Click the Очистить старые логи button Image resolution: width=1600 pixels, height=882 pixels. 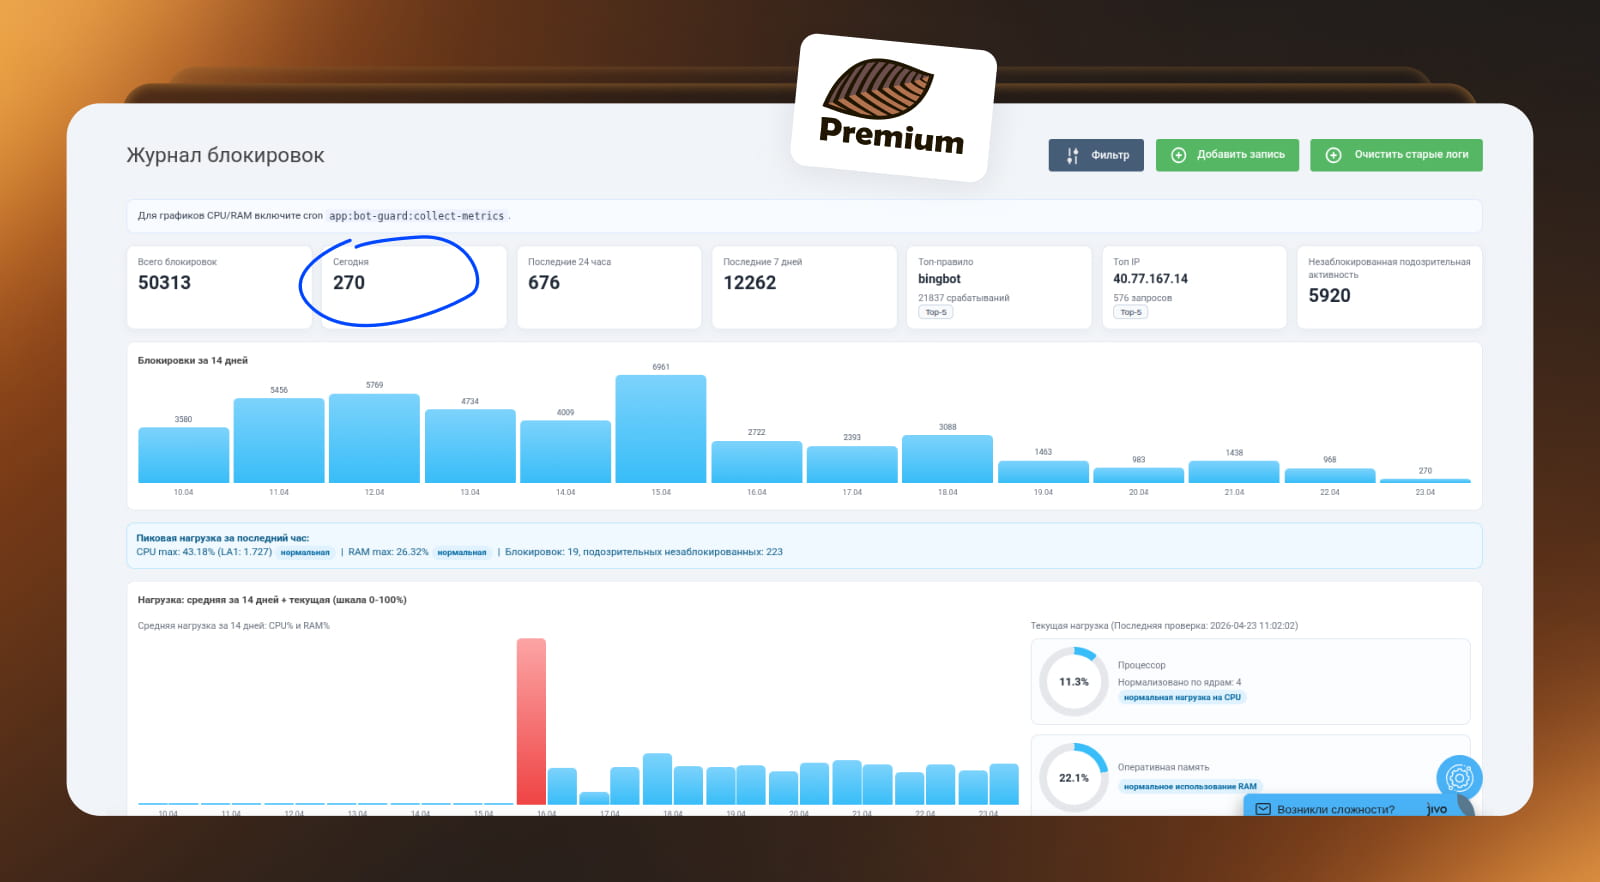coord(1396,155)
